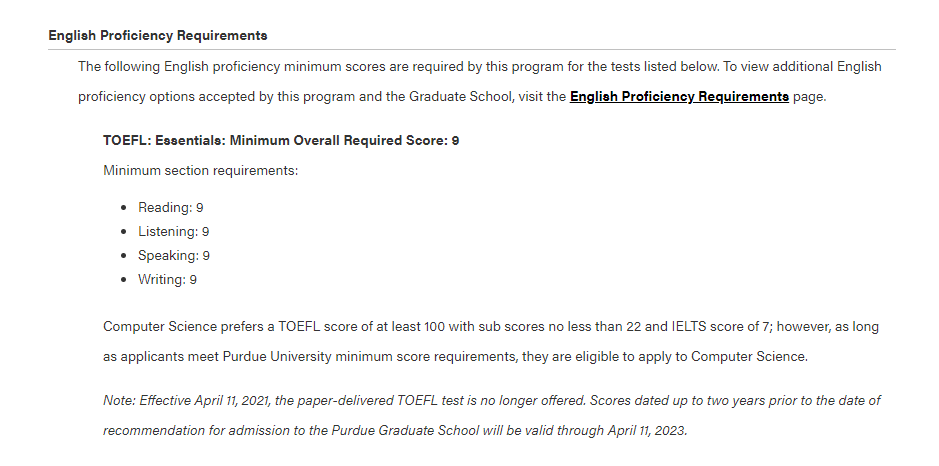
Task: Click the word 'IELTS' in the paragraph
Action: (x=689, y=327)
